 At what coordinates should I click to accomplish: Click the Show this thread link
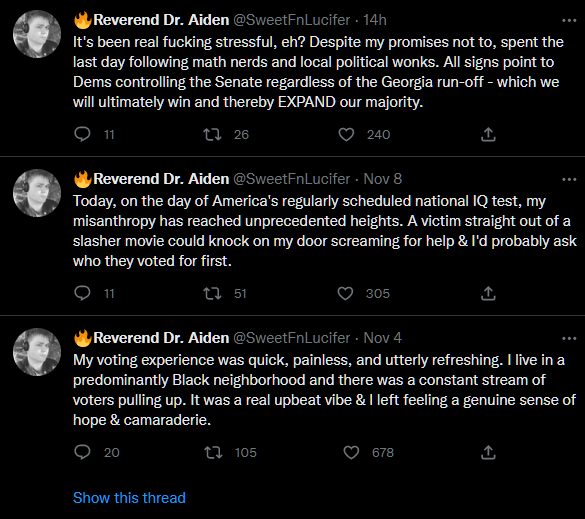point(129,498)
